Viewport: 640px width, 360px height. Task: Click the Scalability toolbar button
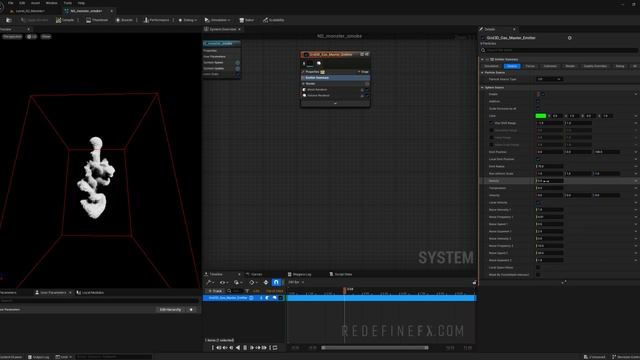pyautogui.click(x=273, y=20)
